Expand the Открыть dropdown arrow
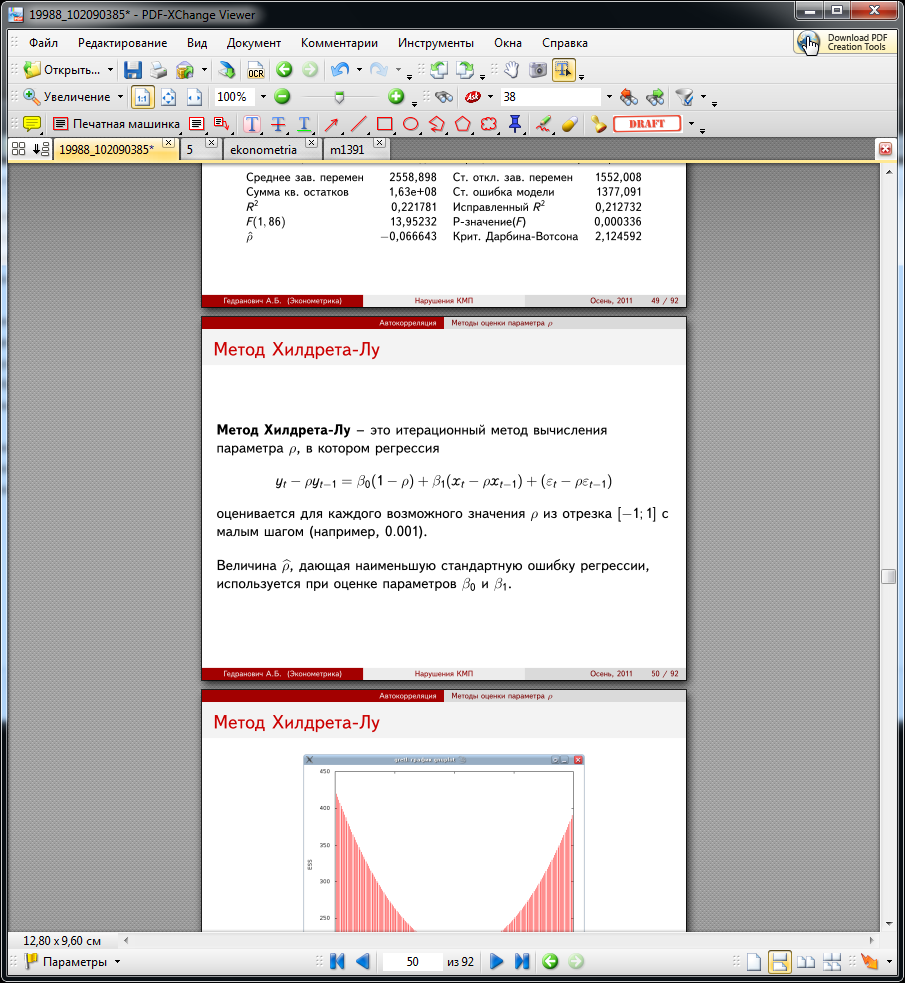 (110, 70)
